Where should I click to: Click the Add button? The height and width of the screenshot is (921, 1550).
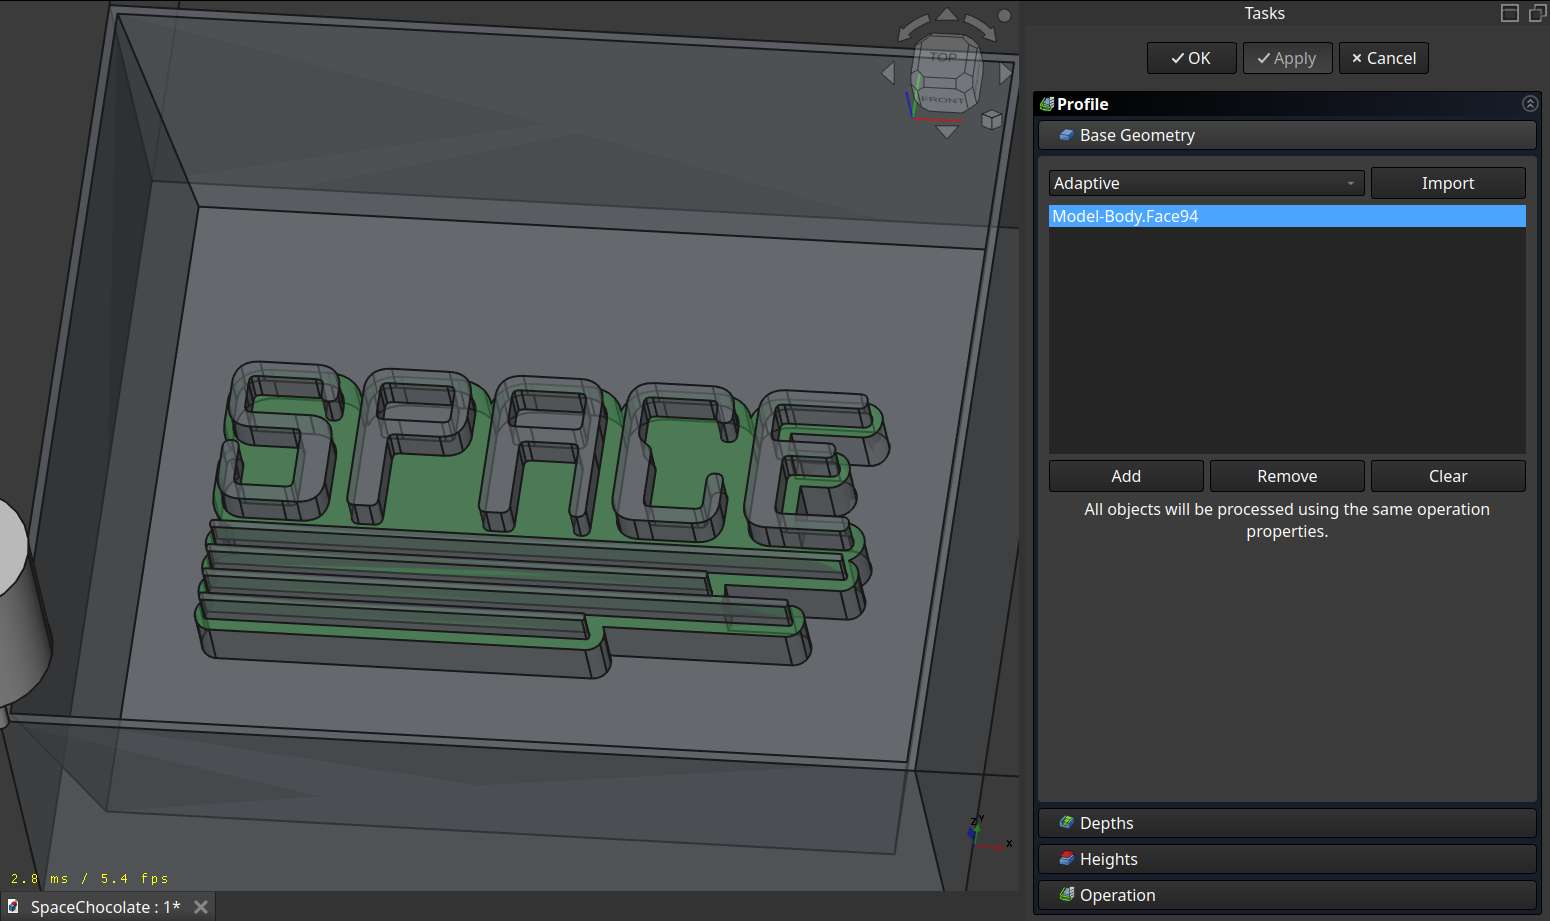coord(1126,476)
